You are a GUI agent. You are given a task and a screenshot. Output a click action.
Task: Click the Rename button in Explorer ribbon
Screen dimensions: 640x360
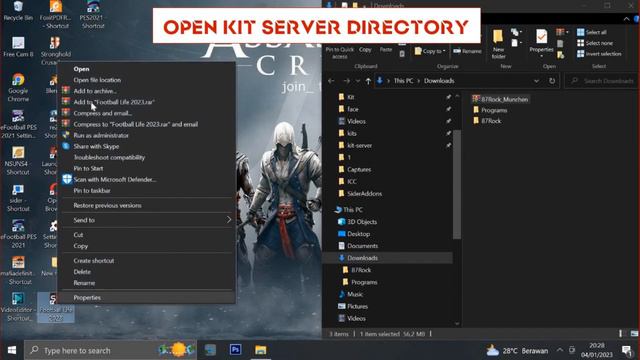[x=467, y=51]
